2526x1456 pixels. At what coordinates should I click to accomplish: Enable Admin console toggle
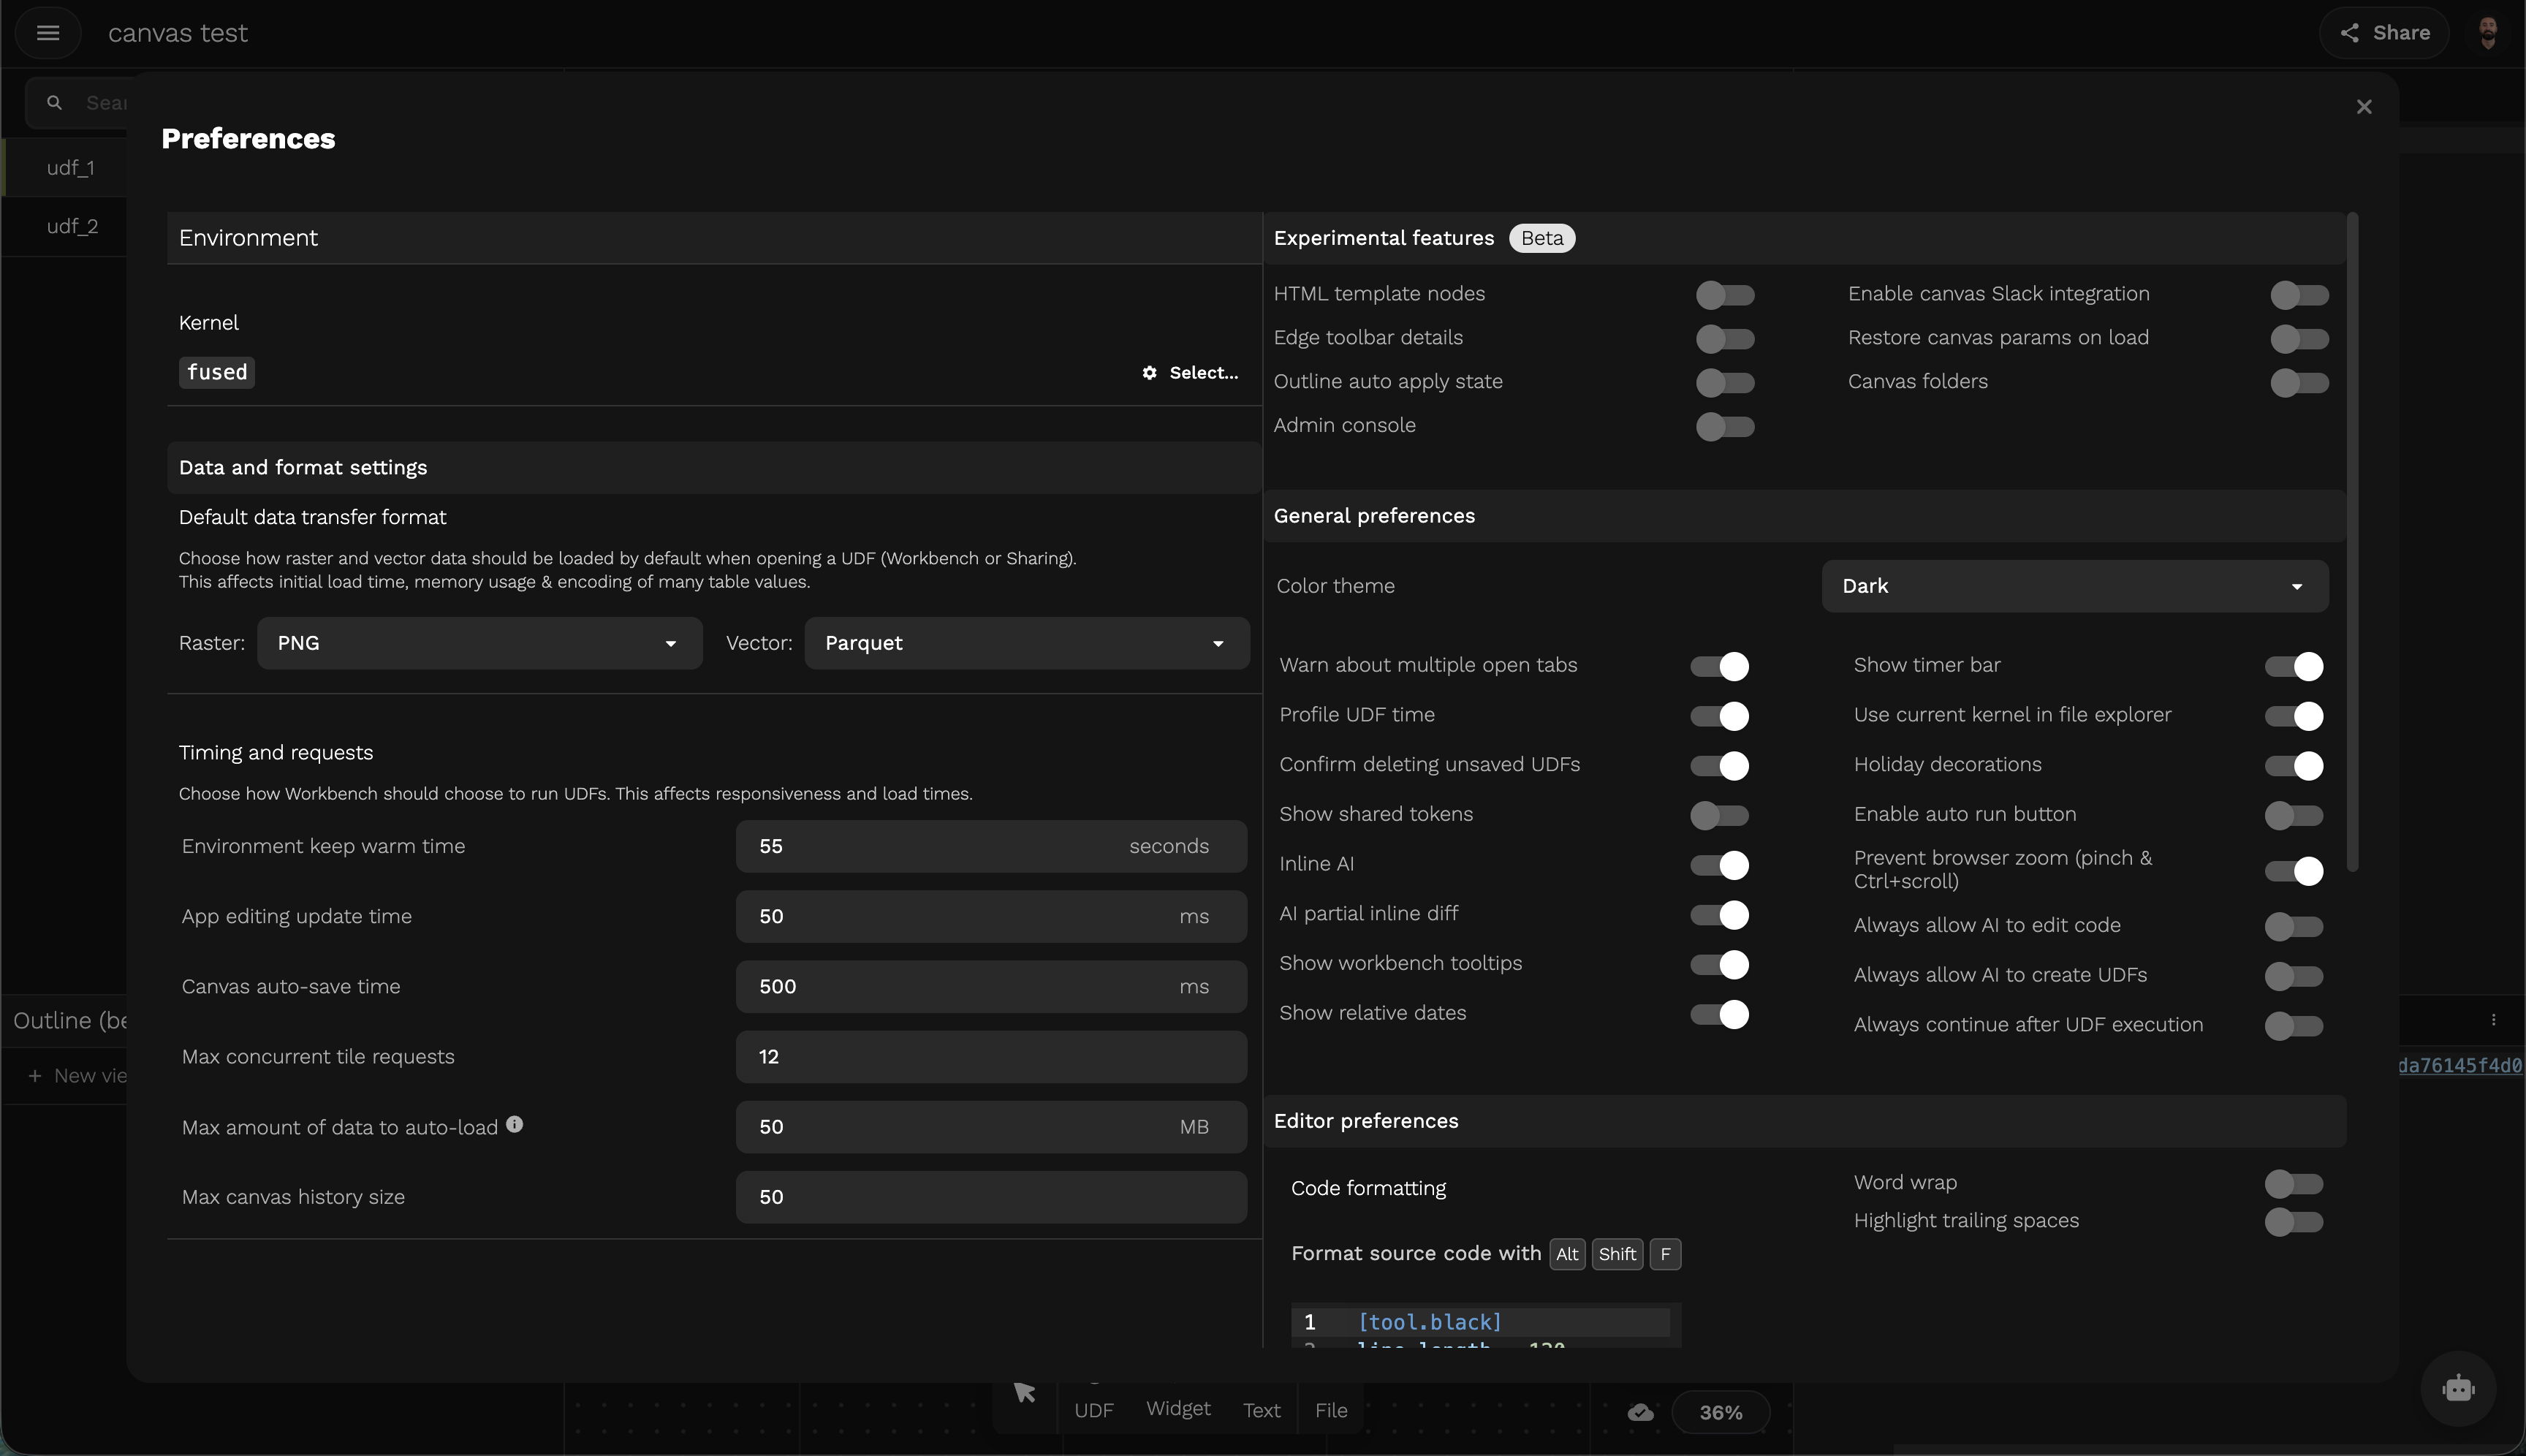[x=1725, y=427]
